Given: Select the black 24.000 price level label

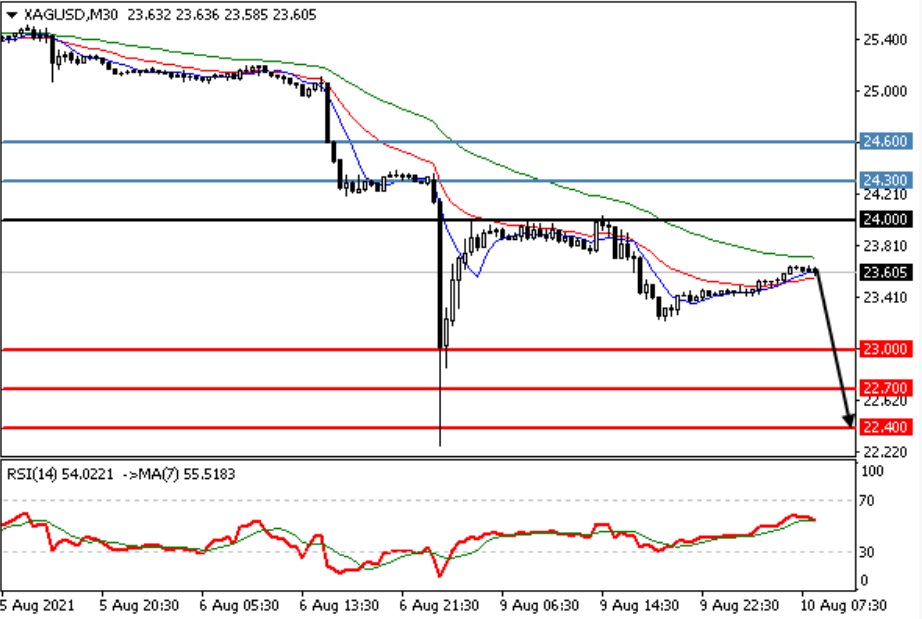Looking at the screenshot, I should 886,219.
